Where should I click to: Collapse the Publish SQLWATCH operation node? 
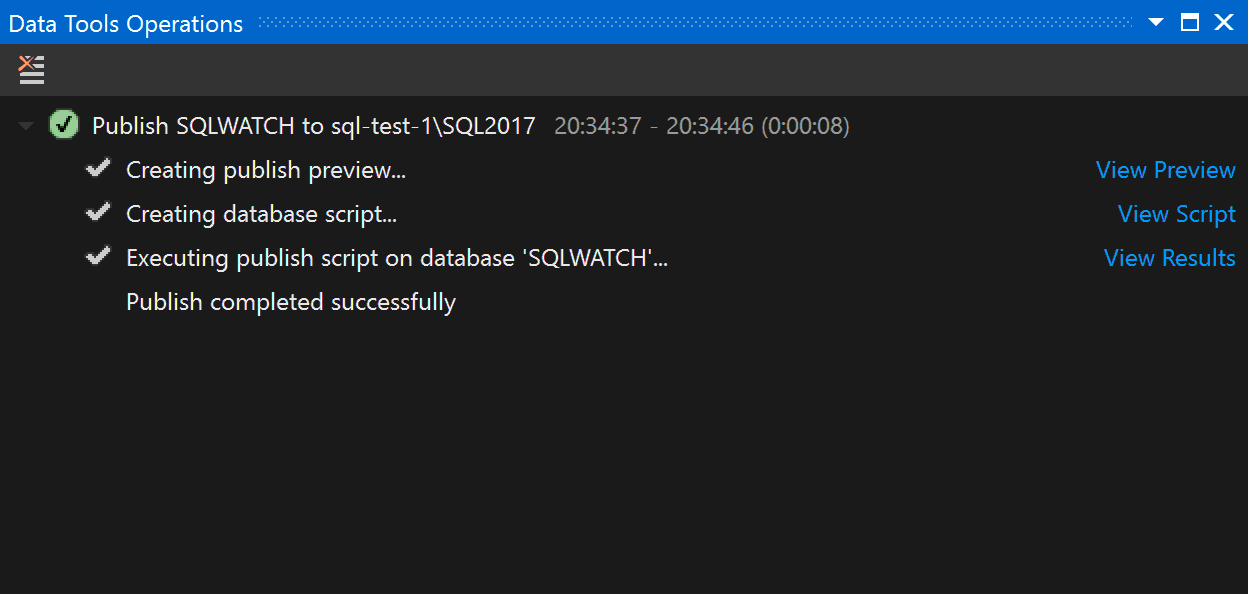tap(27, 127)
